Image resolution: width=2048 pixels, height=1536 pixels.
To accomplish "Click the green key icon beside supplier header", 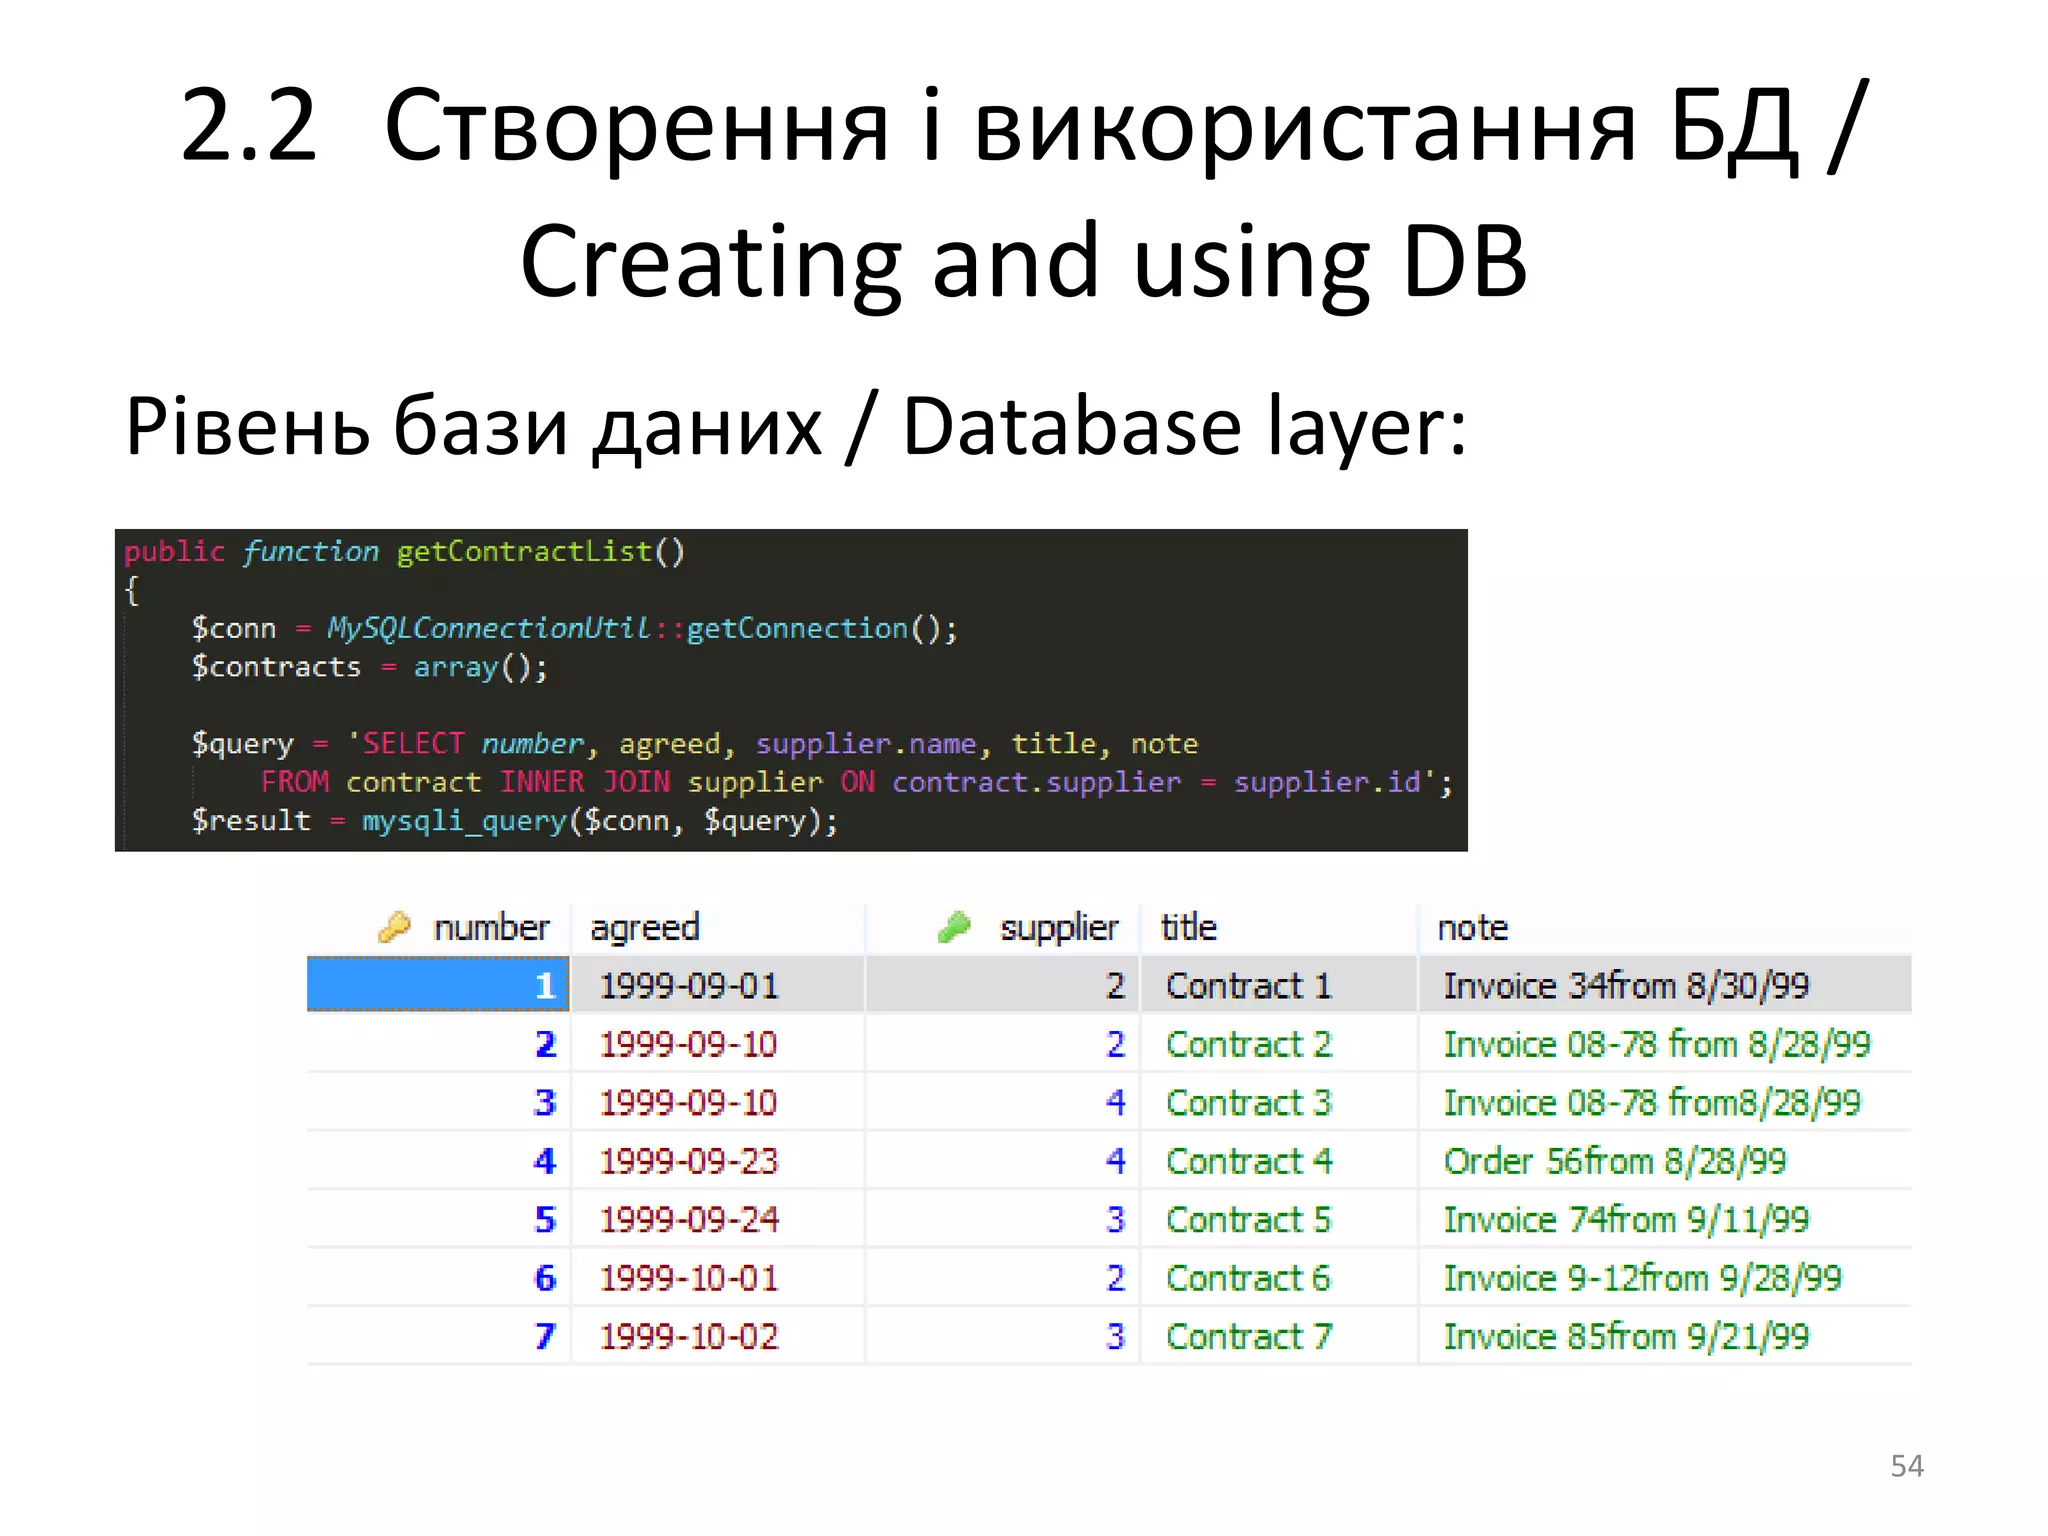I will (x=954, y=928).
